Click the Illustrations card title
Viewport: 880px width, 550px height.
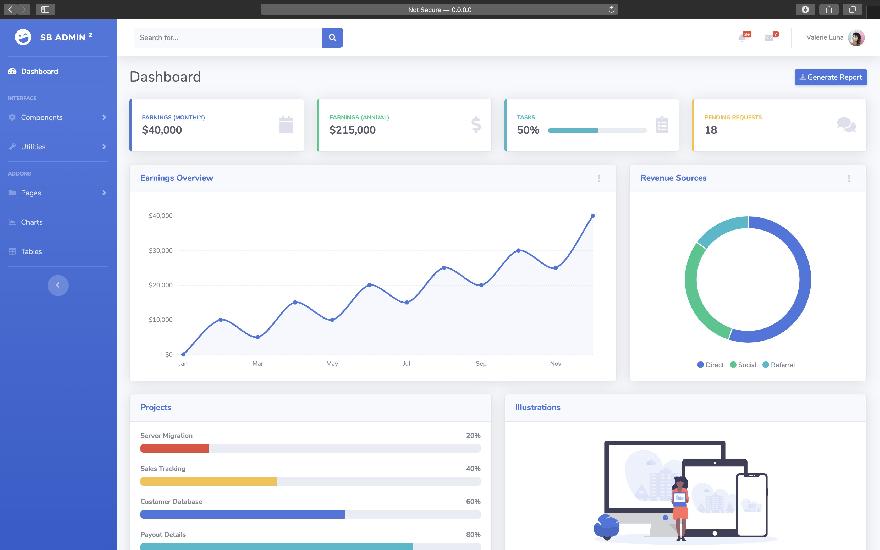(x=538, y=407)
